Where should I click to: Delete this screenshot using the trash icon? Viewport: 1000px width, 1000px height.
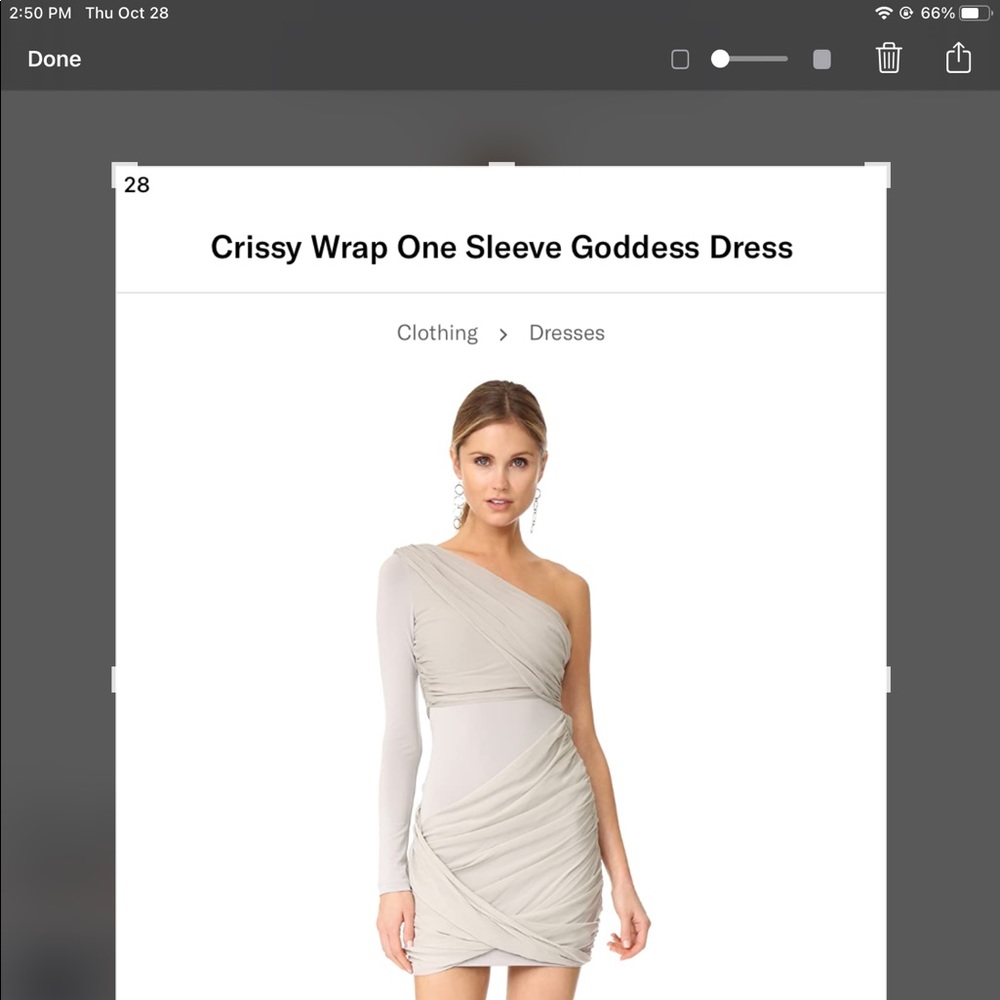[888, 58]
